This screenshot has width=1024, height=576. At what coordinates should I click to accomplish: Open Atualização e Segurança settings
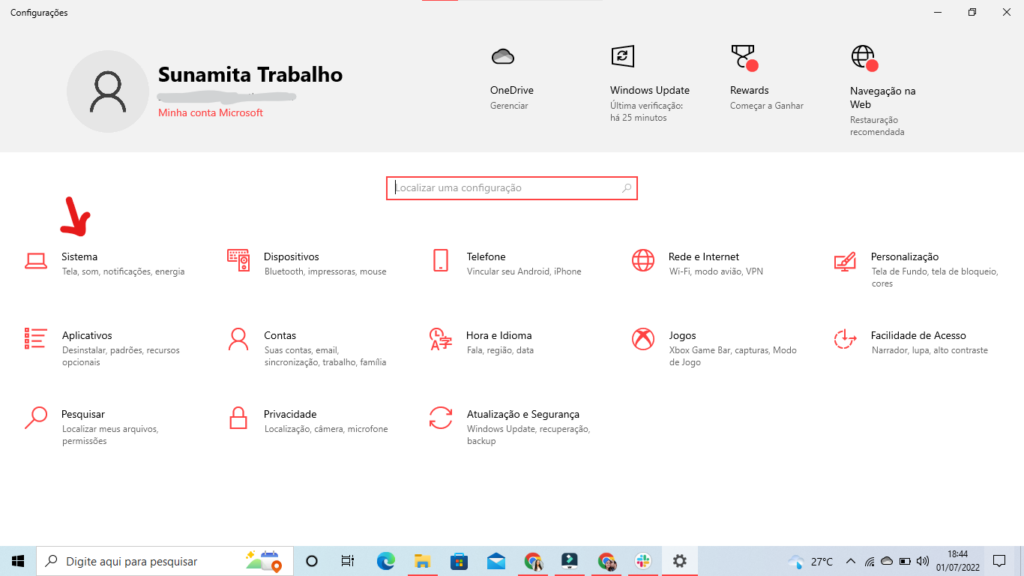pyautogui.click(x=522, y=414)
